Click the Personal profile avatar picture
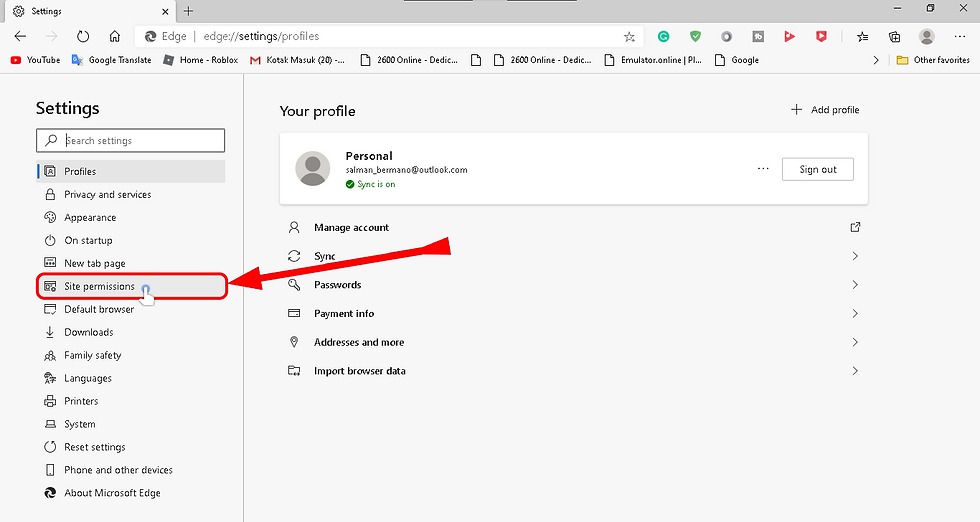This screenshot has height=522, width=980. (x=312, y=168)
